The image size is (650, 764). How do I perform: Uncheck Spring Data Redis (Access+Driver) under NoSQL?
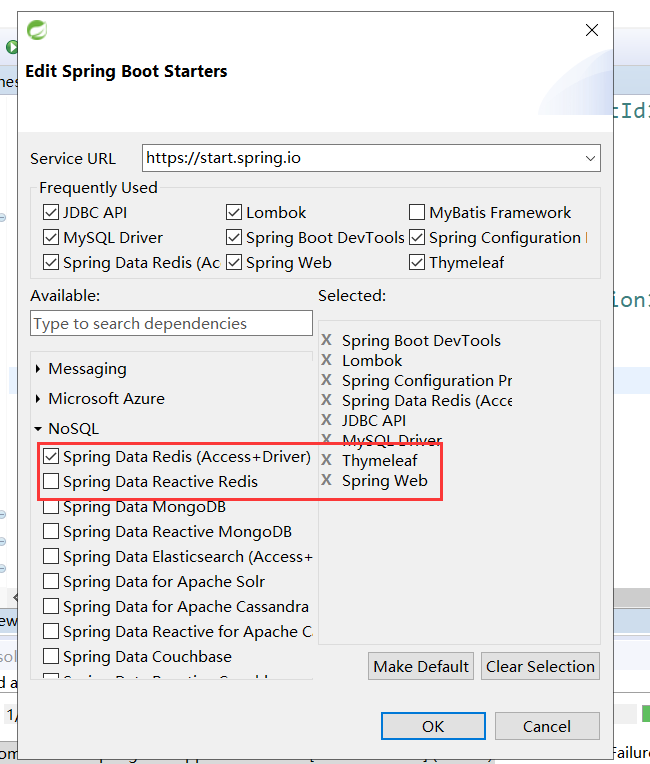pos(51,456)
